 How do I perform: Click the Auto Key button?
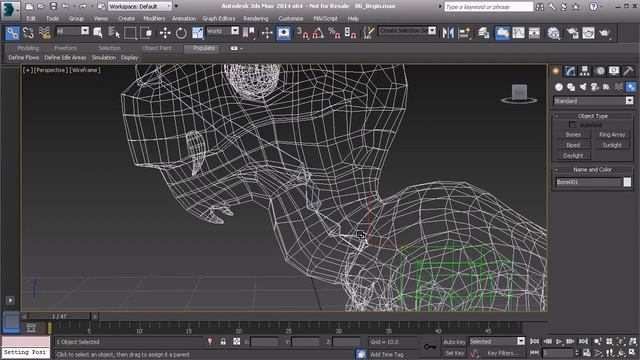[454, 342]
